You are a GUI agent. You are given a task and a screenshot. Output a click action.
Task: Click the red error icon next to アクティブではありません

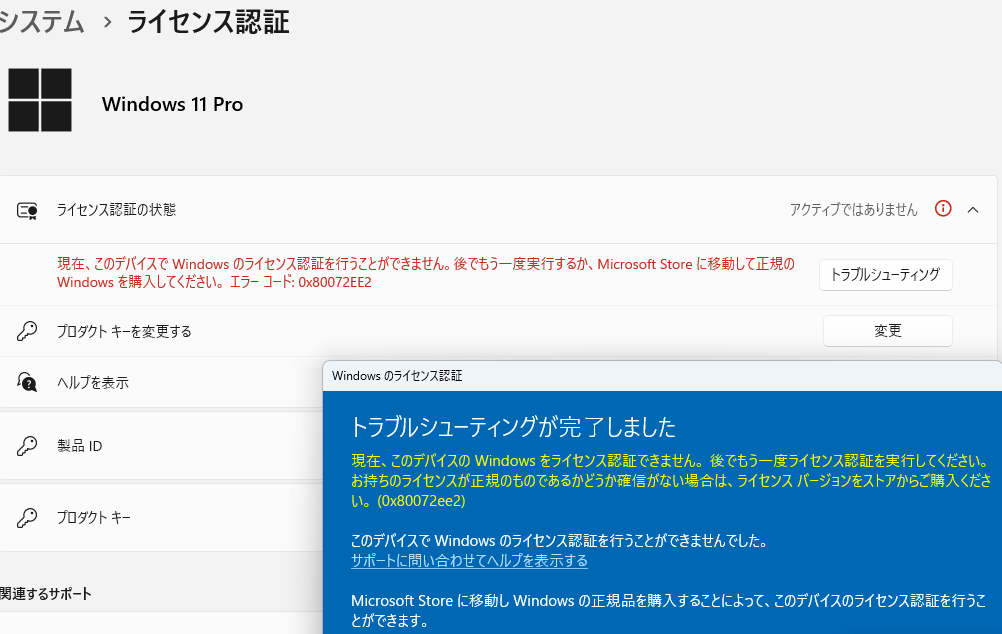coord(941,208)
